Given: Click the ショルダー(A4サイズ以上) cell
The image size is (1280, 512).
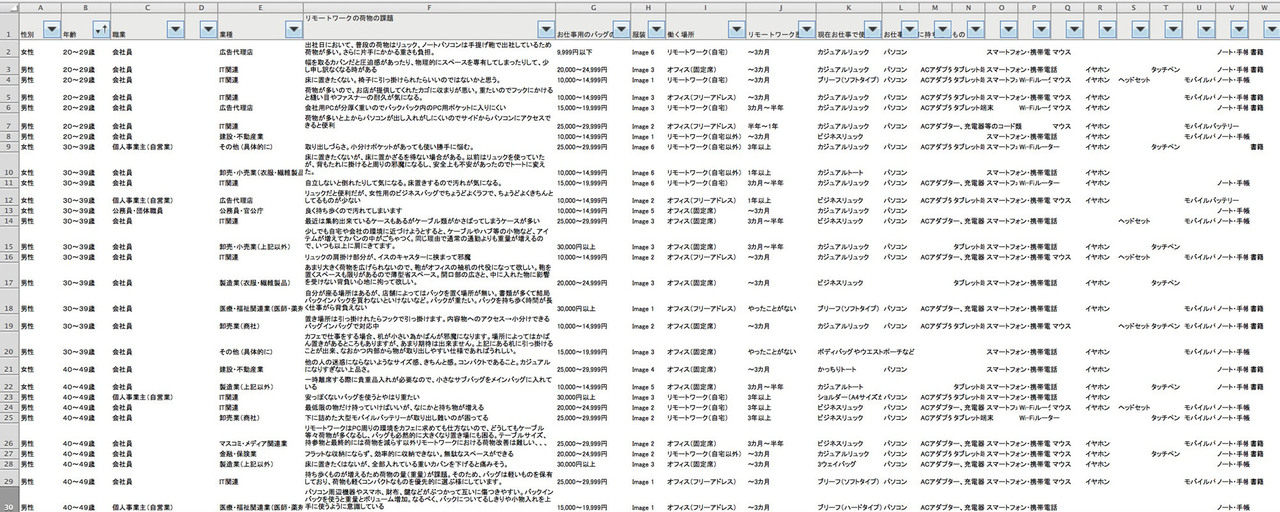Looking at the screenshot, I should (850, 397).
